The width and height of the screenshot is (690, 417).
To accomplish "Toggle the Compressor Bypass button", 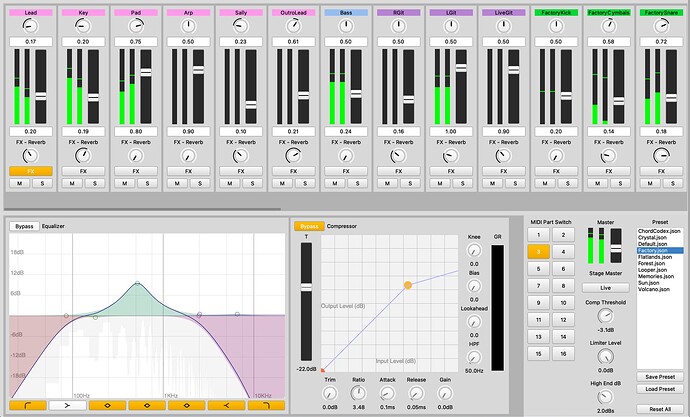I will 309,226.
